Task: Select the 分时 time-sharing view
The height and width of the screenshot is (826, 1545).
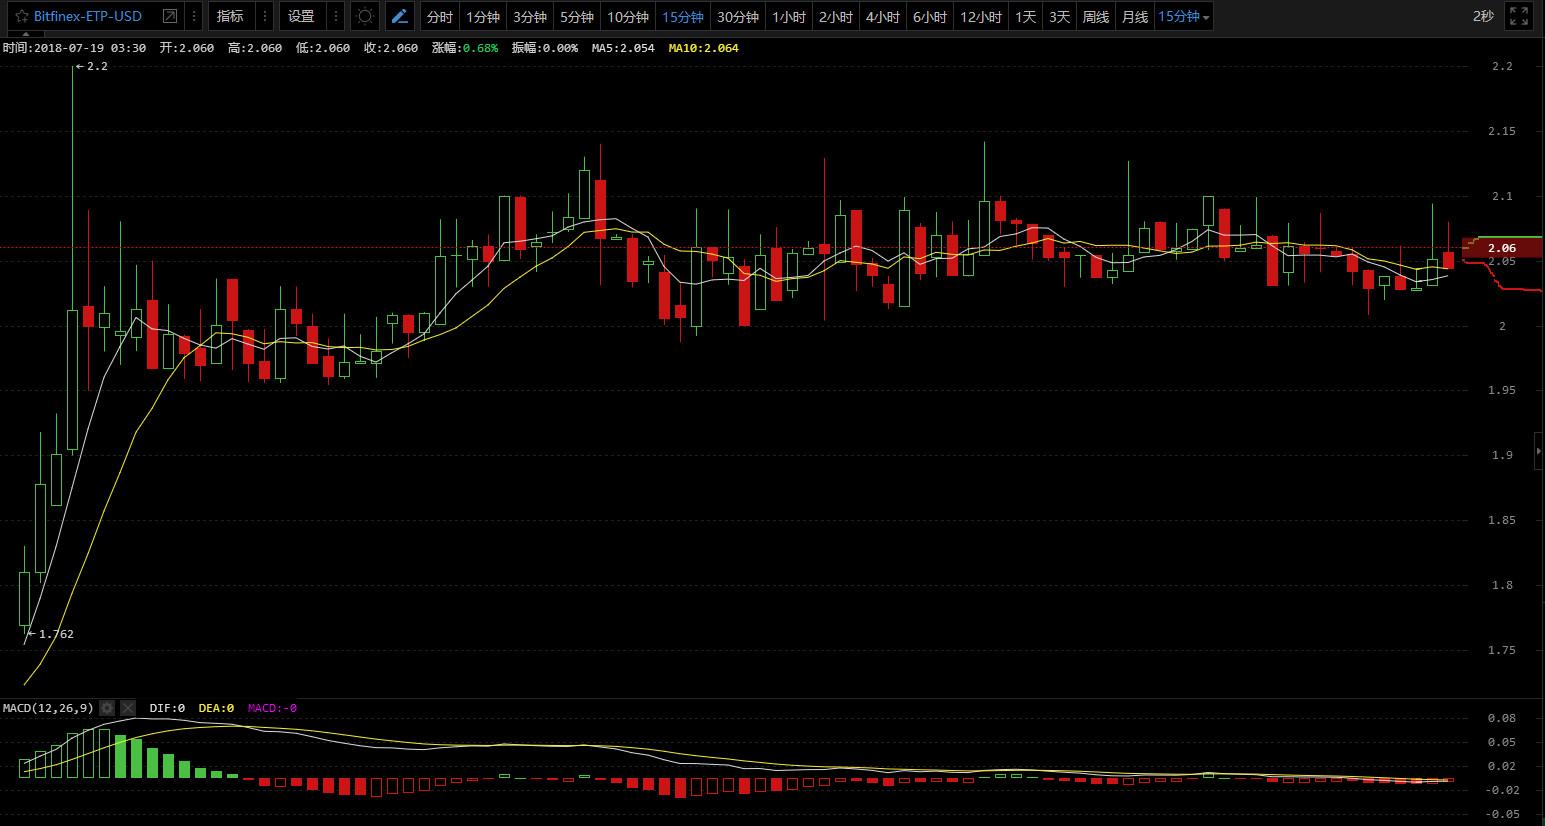Action: pyautogui.click(x=439, y=17)
